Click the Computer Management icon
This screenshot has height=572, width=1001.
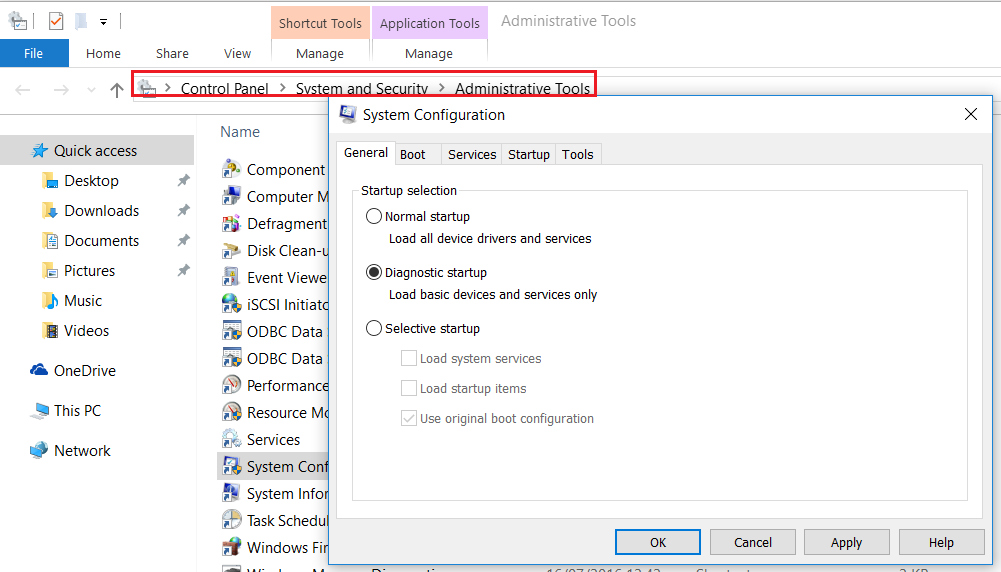(x=231, y=196)
